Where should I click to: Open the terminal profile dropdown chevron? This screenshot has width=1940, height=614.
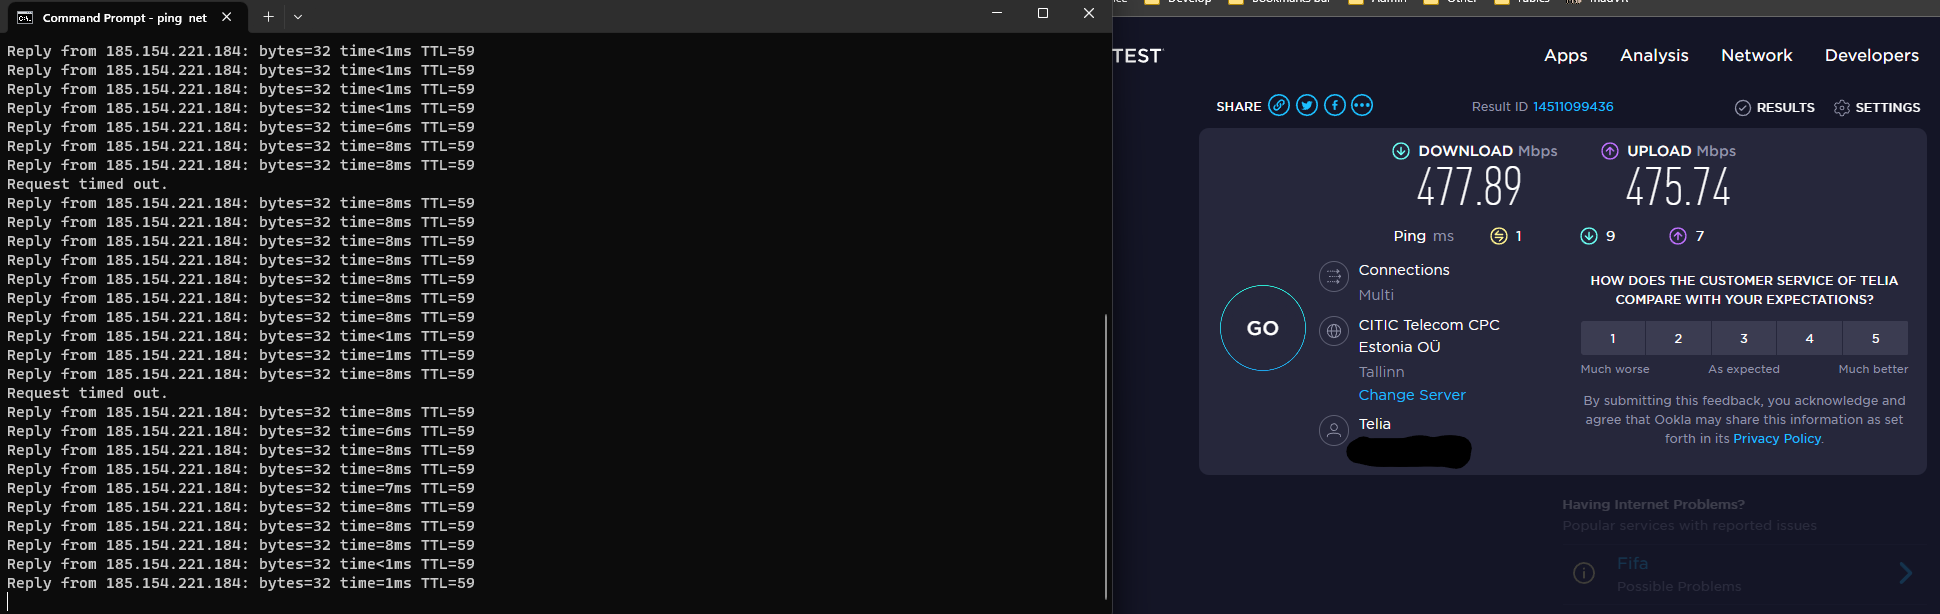[x=298, y=17]
